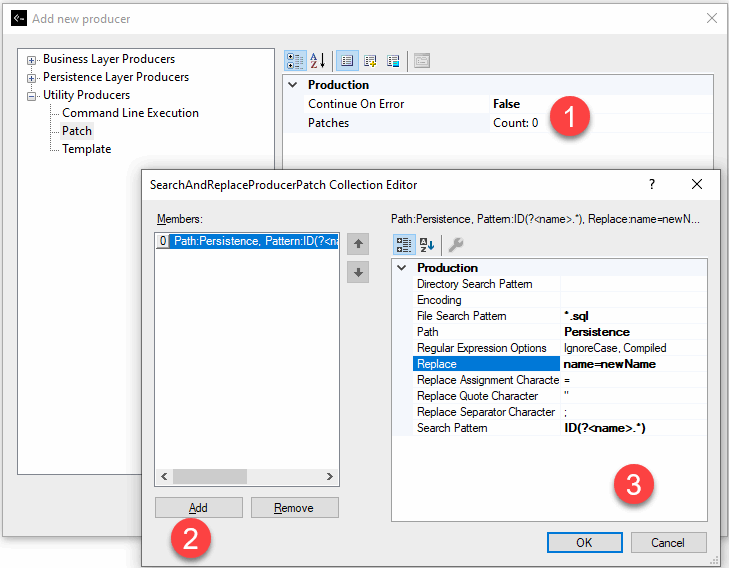Click OK in Collection Editor
This screenshot has width=729, height=568.
(584, 542)
